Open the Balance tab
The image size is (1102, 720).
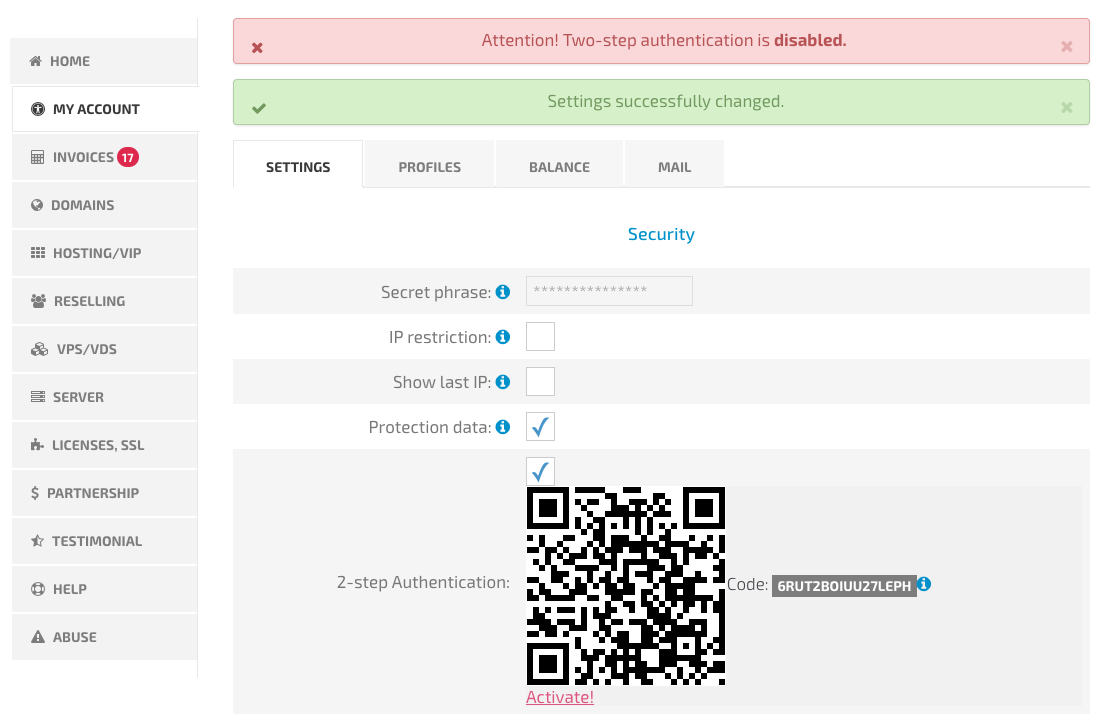click(559, 167)
